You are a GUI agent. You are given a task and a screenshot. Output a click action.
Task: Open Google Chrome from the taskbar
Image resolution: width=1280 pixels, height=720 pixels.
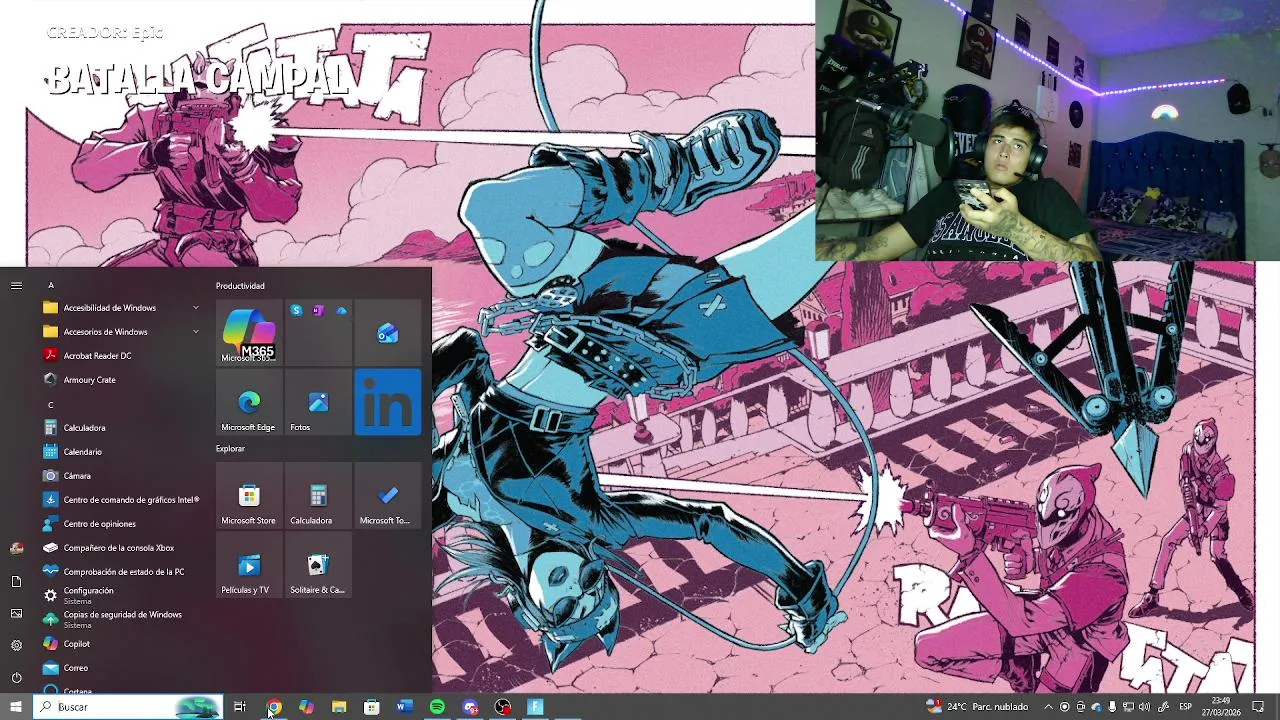pos(273,707)
